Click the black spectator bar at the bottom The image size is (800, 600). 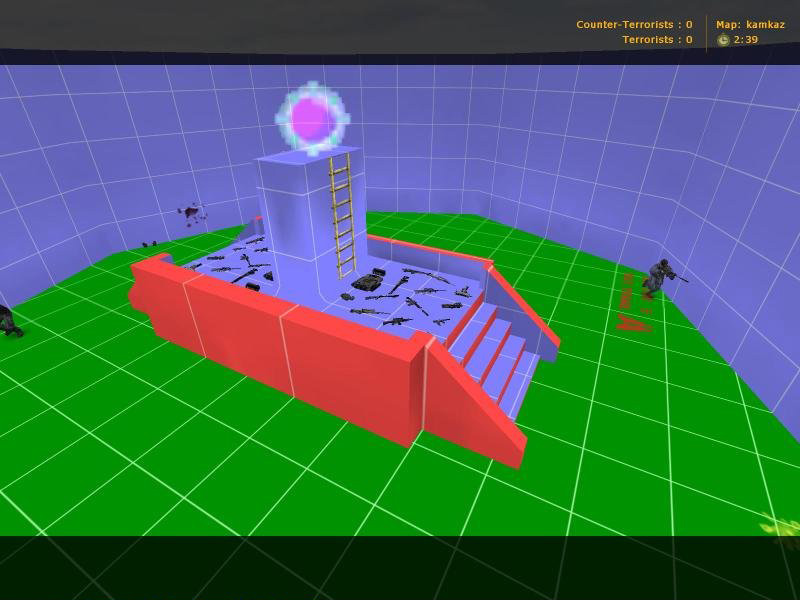pyautogui.click(x=400, y=568)
